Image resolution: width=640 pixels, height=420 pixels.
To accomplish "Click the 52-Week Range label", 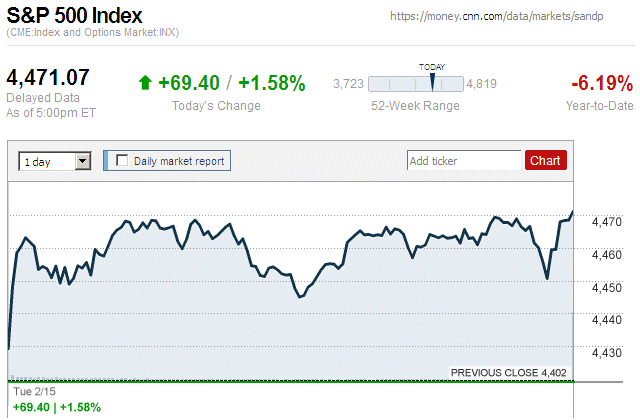I will (415, 106).
